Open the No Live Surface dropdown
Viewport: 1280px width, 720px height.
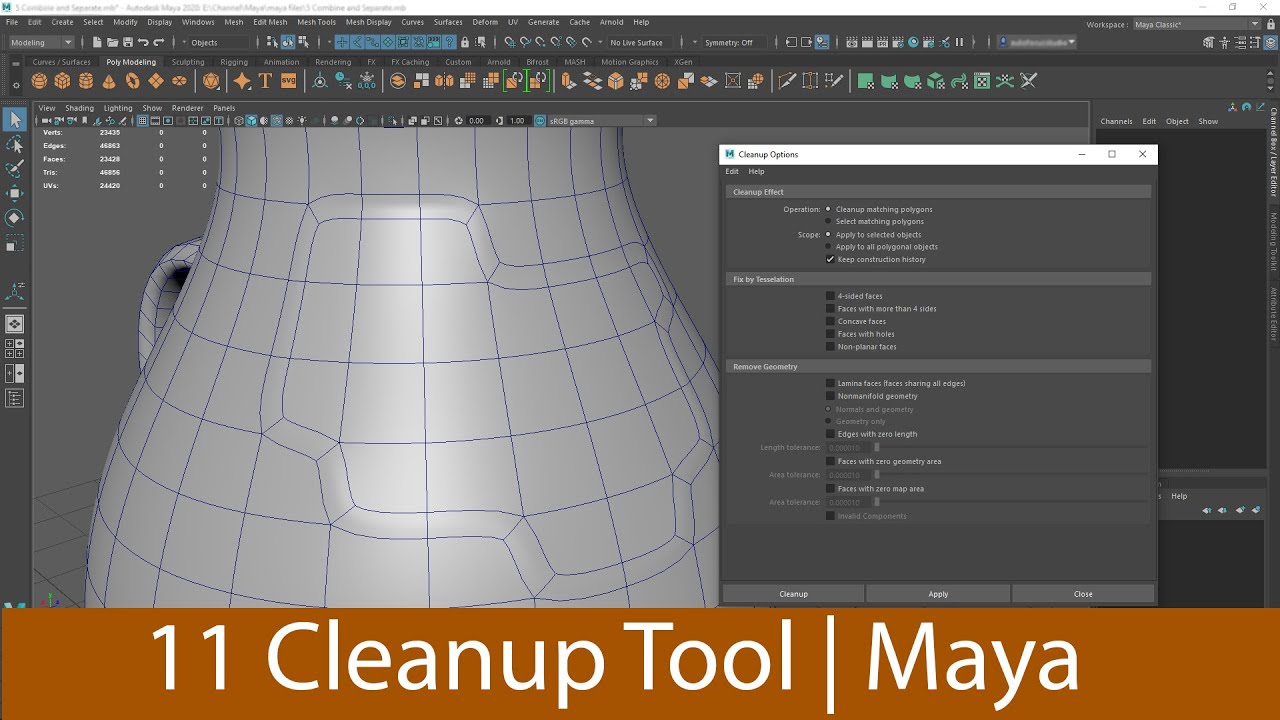tap(640, 42)
